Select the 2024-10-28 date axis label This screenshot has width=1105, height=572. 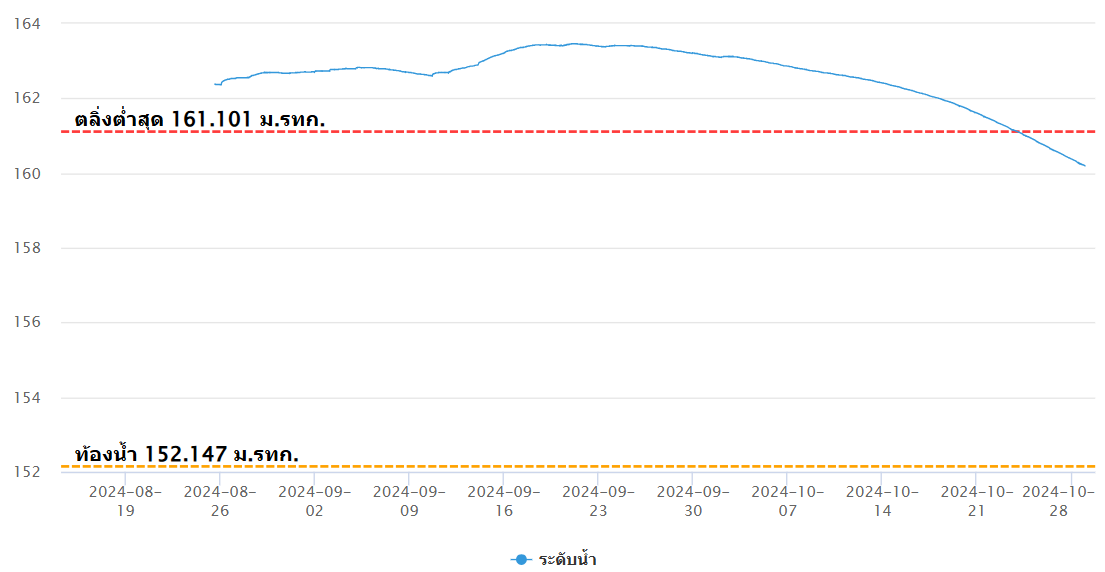click(x=1058, y=502)
